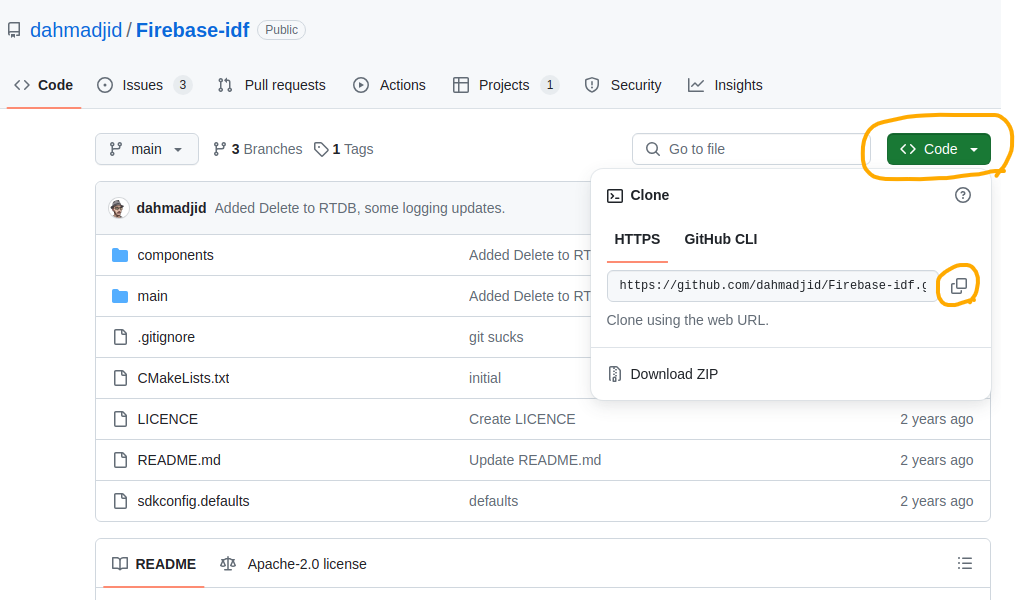Open the sdkconfig.defaults file
Viewport: 1015px width, 600px height.
click(193, 501)
